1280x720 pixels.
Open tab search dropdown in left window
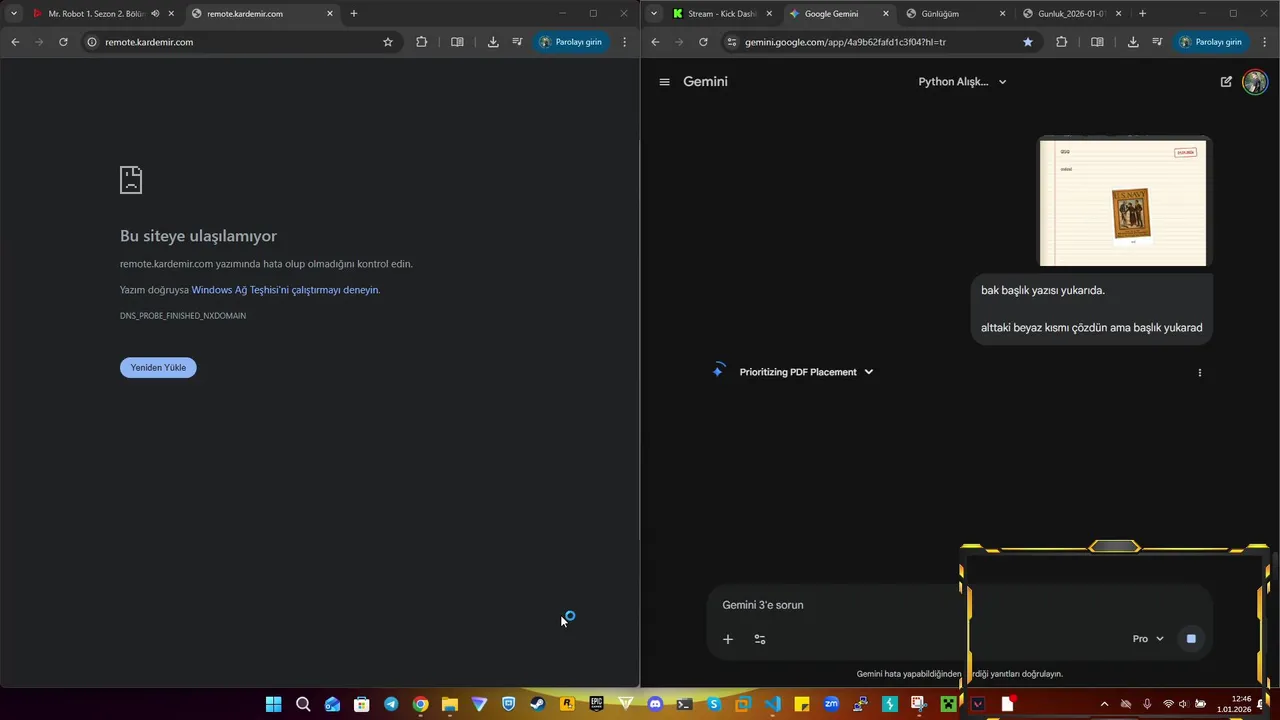14,14
